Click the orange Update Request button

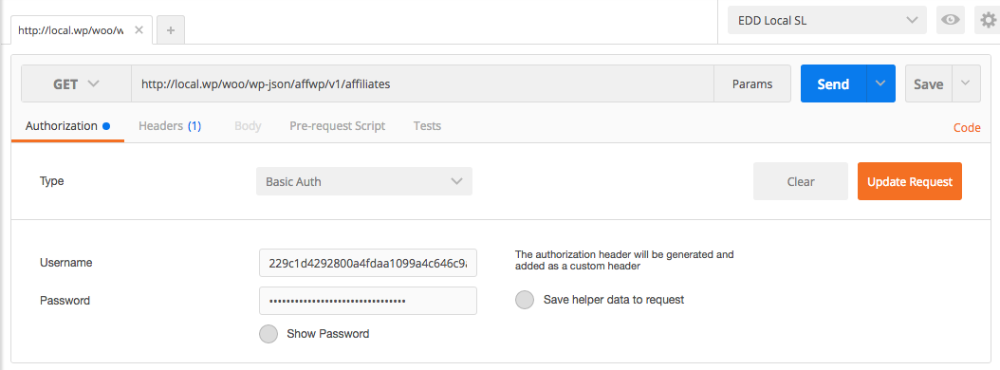[909, 181]
